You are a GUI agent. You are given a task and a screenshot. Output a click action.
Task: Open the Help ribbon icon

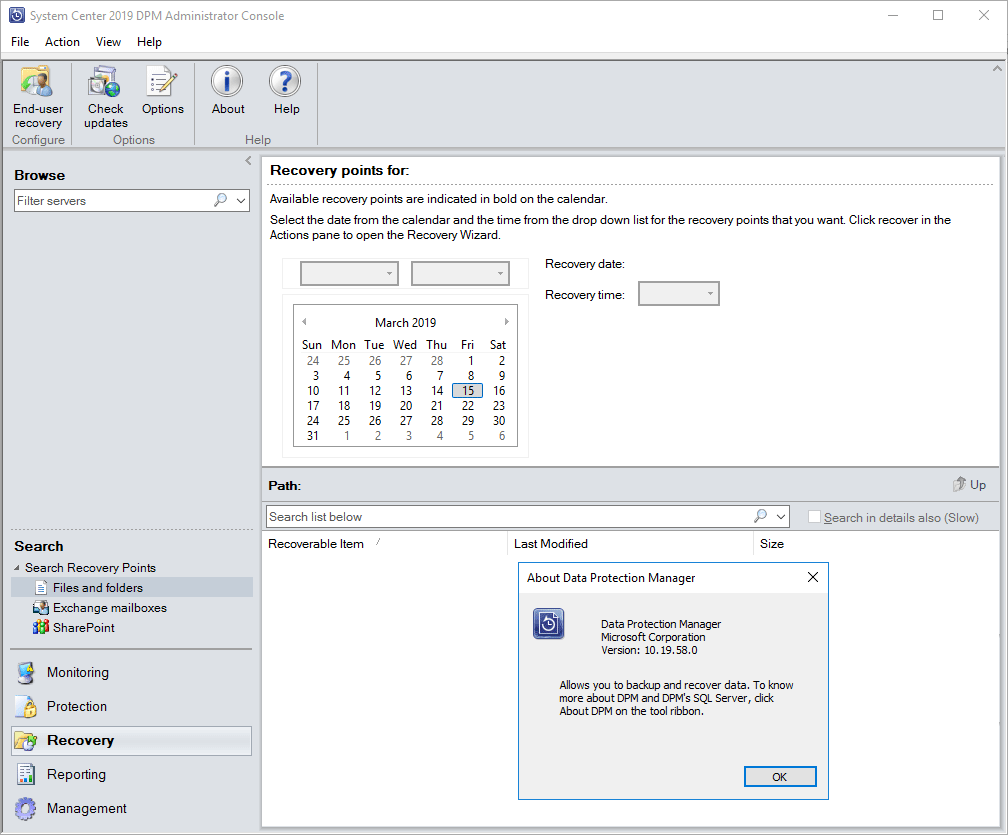click(285, 82)
